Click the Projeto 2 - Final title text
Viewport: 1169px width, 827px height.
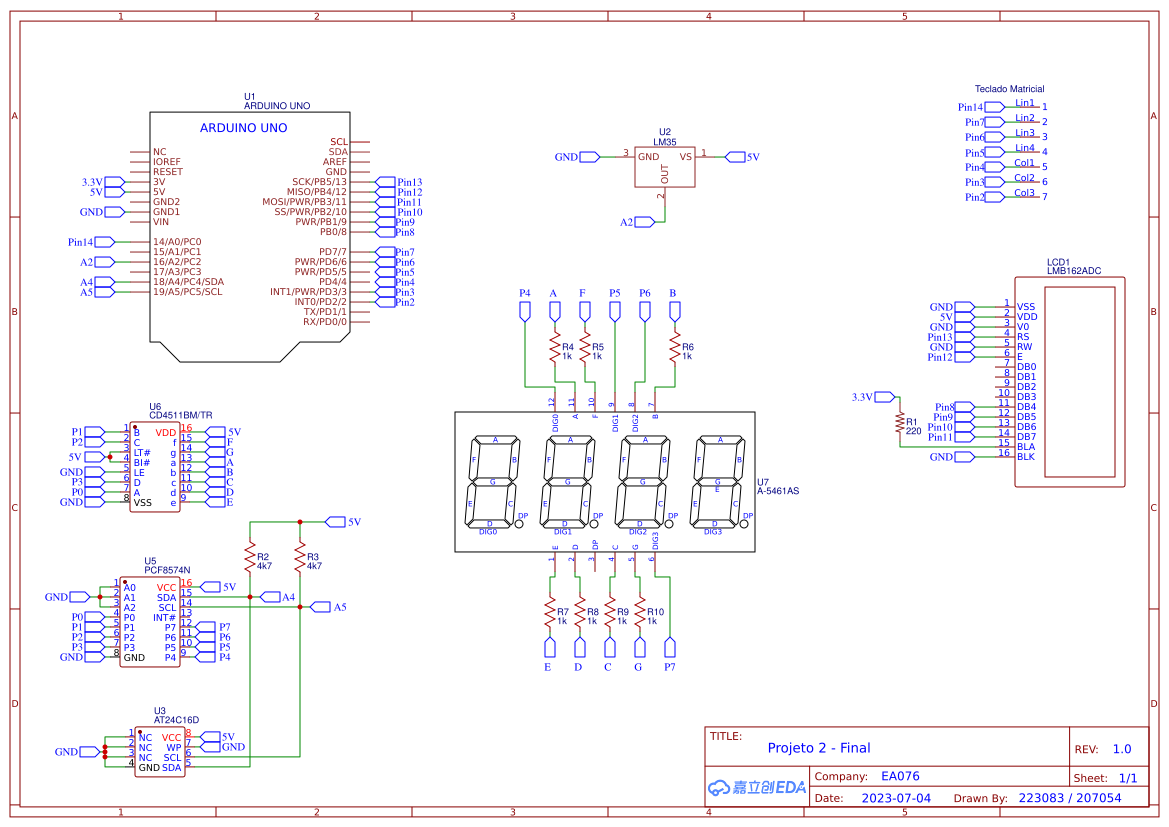click(818, 747)
